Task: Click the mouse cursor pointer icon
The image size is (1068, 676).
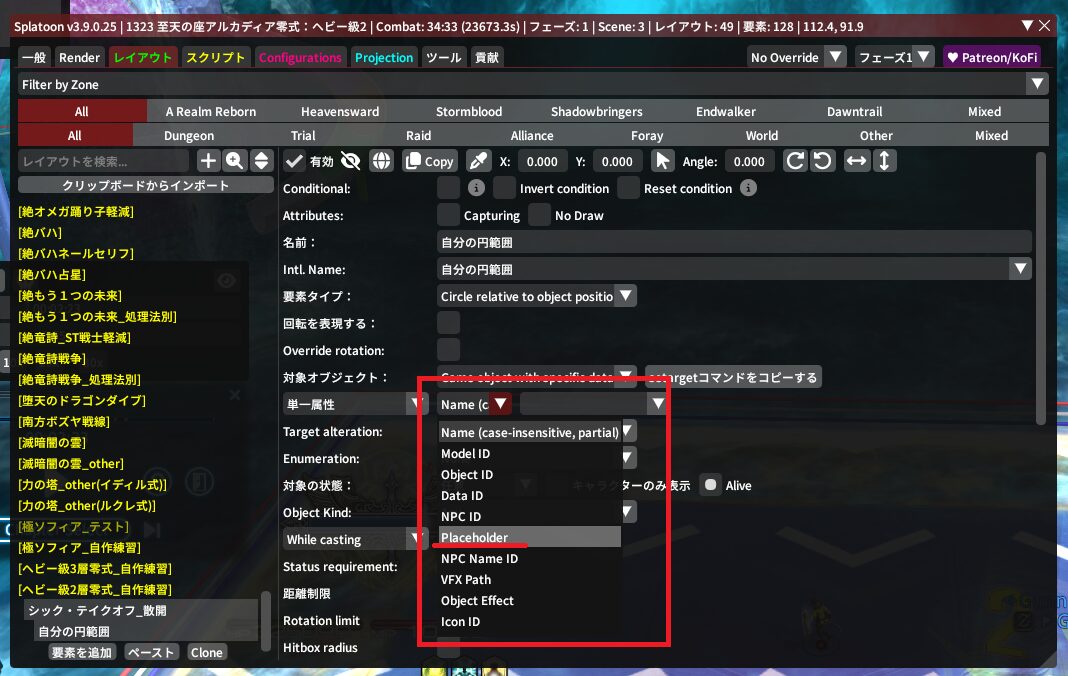Action: coord(662,161)
